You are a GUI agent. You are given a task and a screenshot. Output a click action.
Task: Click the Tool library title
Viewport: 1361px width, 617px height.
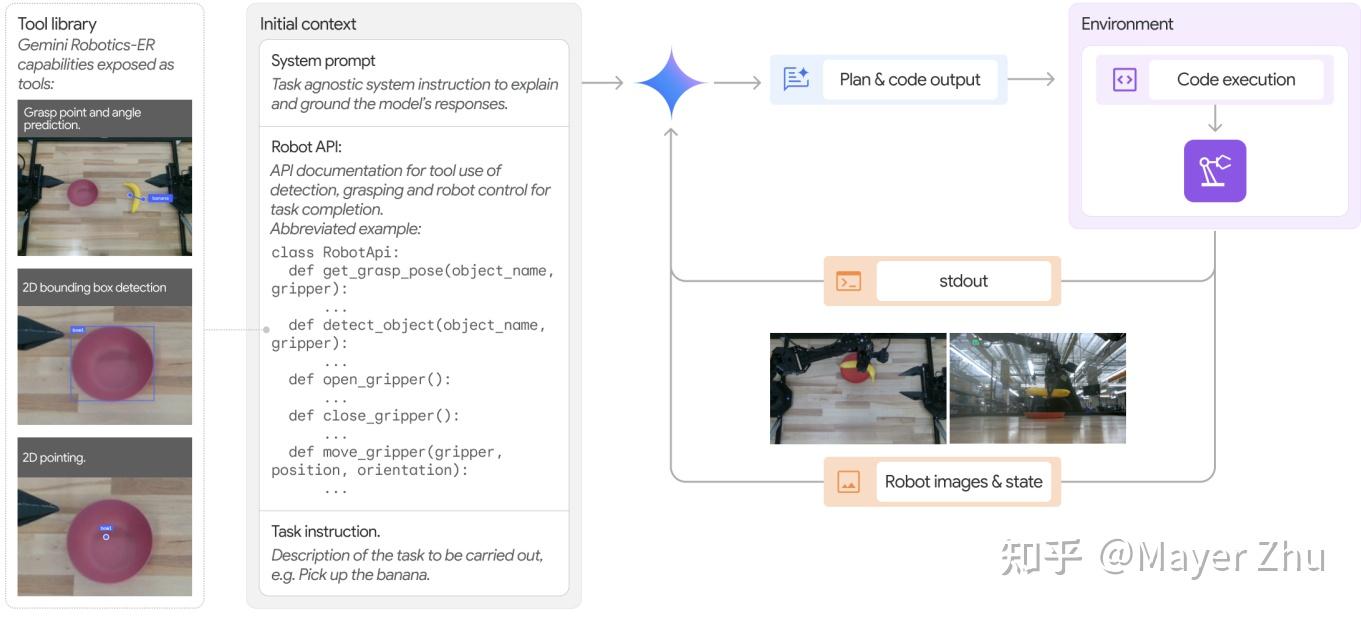pyautogui.click(x=57, y=24)
